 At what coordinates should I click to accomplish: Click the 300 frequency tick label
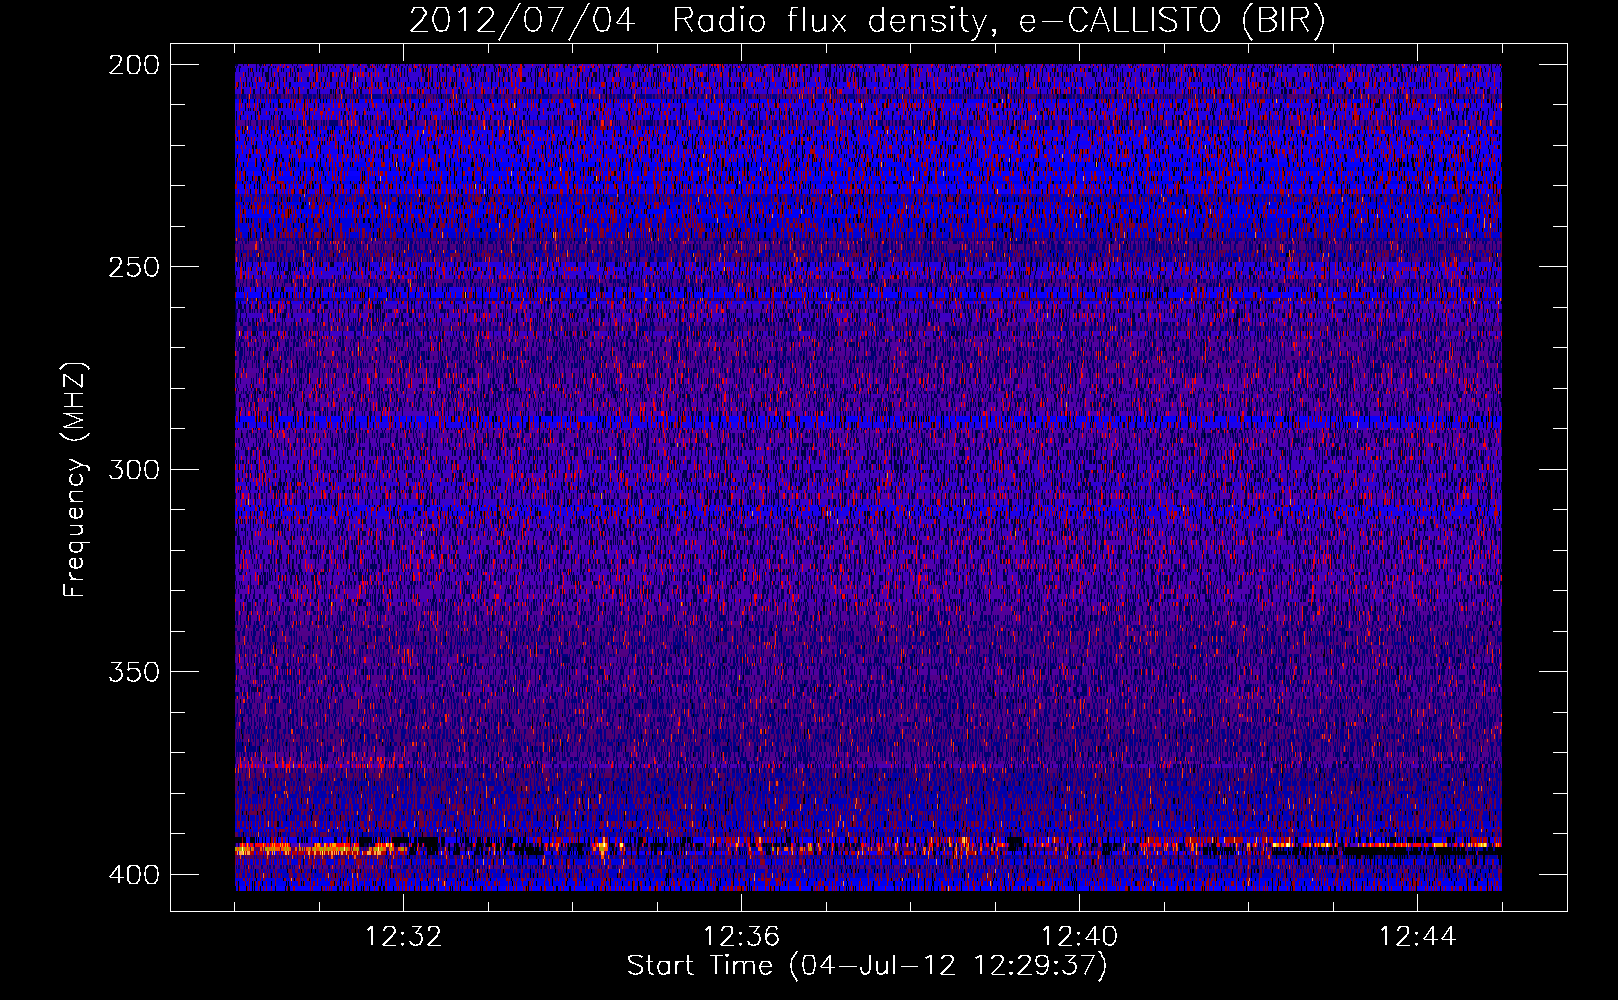133,469
